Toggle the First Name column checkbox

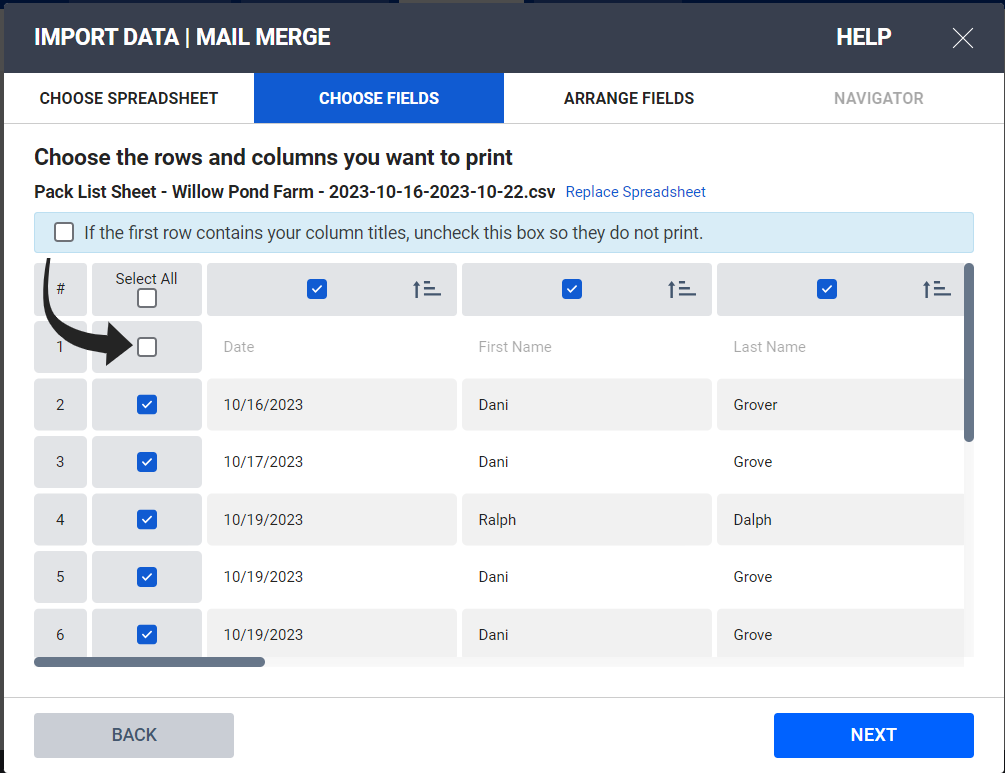[572, 289]
